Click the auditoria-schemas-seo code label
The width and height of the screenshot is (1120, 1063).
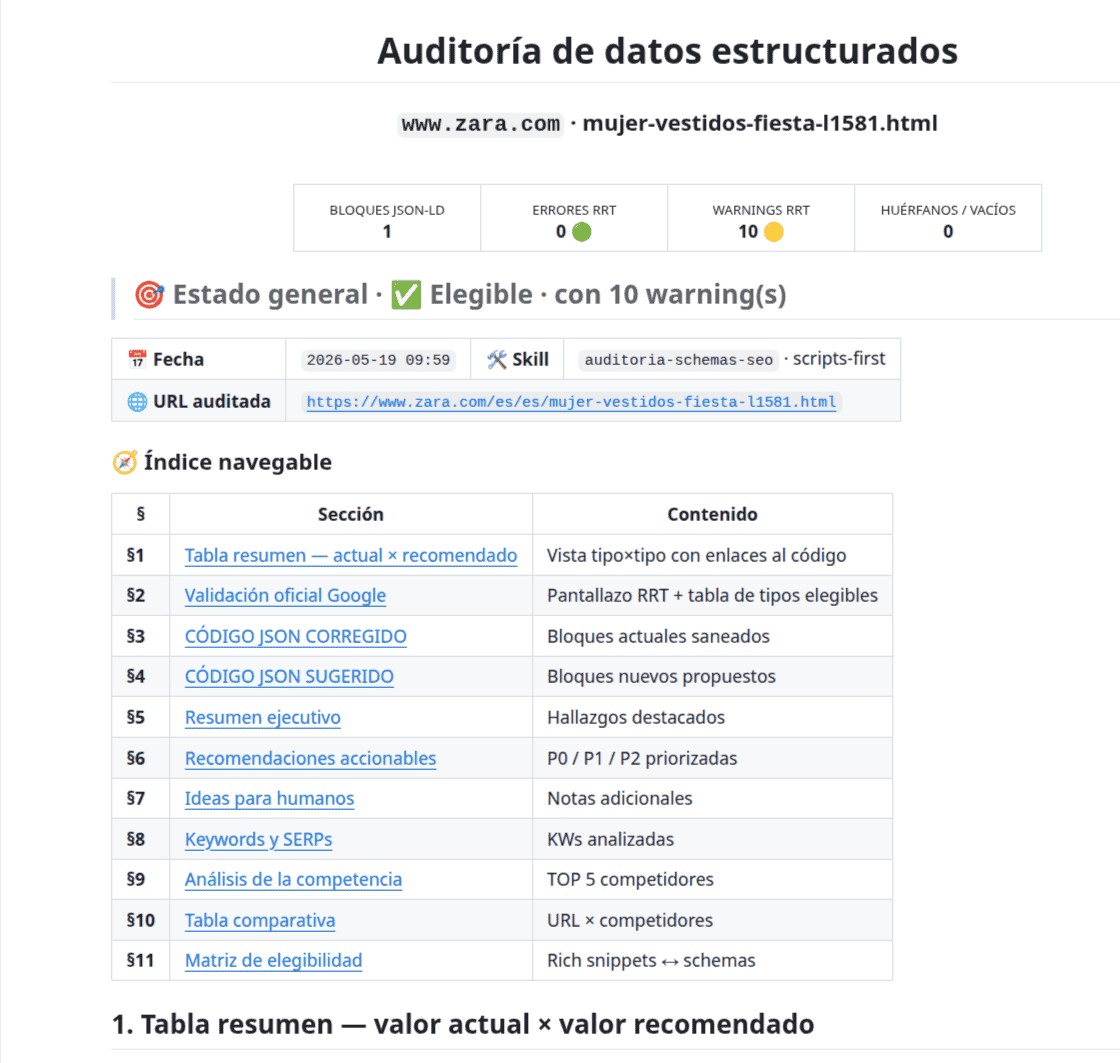click(x=679, y=360)
